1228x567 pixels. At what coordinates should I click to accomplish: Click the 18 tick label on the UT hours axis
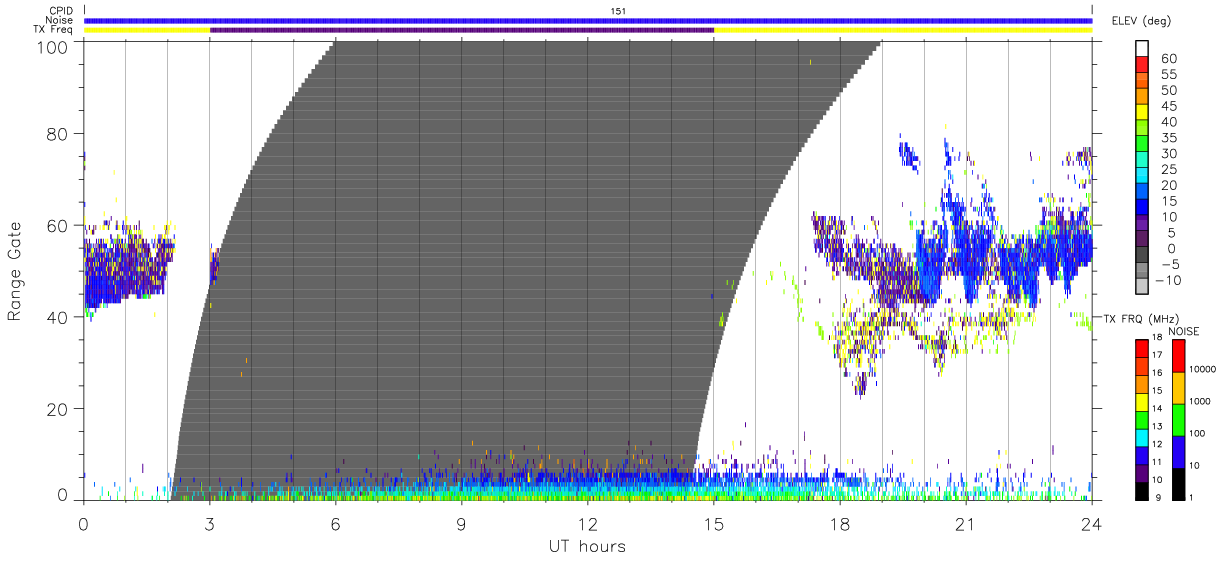(840, 523)
